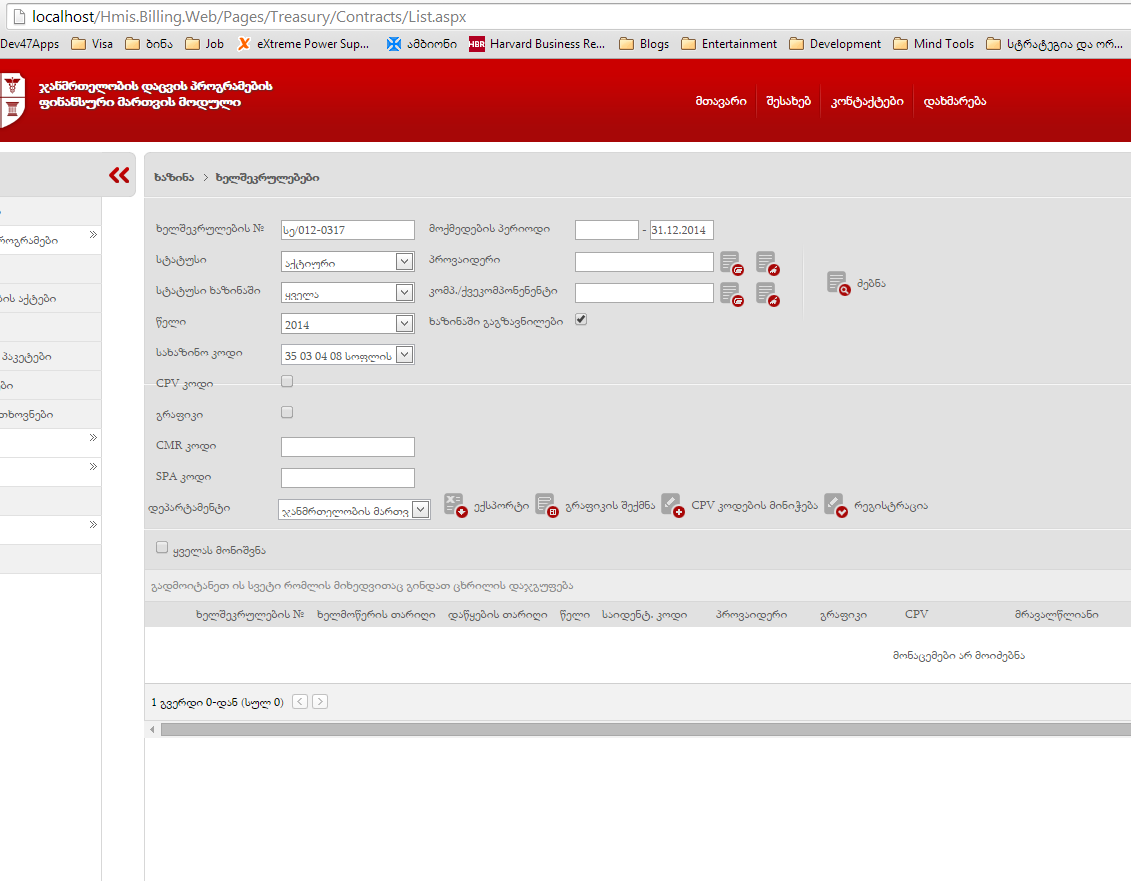1131x881 pixels.
Task: Collapse the sidebar with the double-chevron icon
Action: (x=119, y=176)
